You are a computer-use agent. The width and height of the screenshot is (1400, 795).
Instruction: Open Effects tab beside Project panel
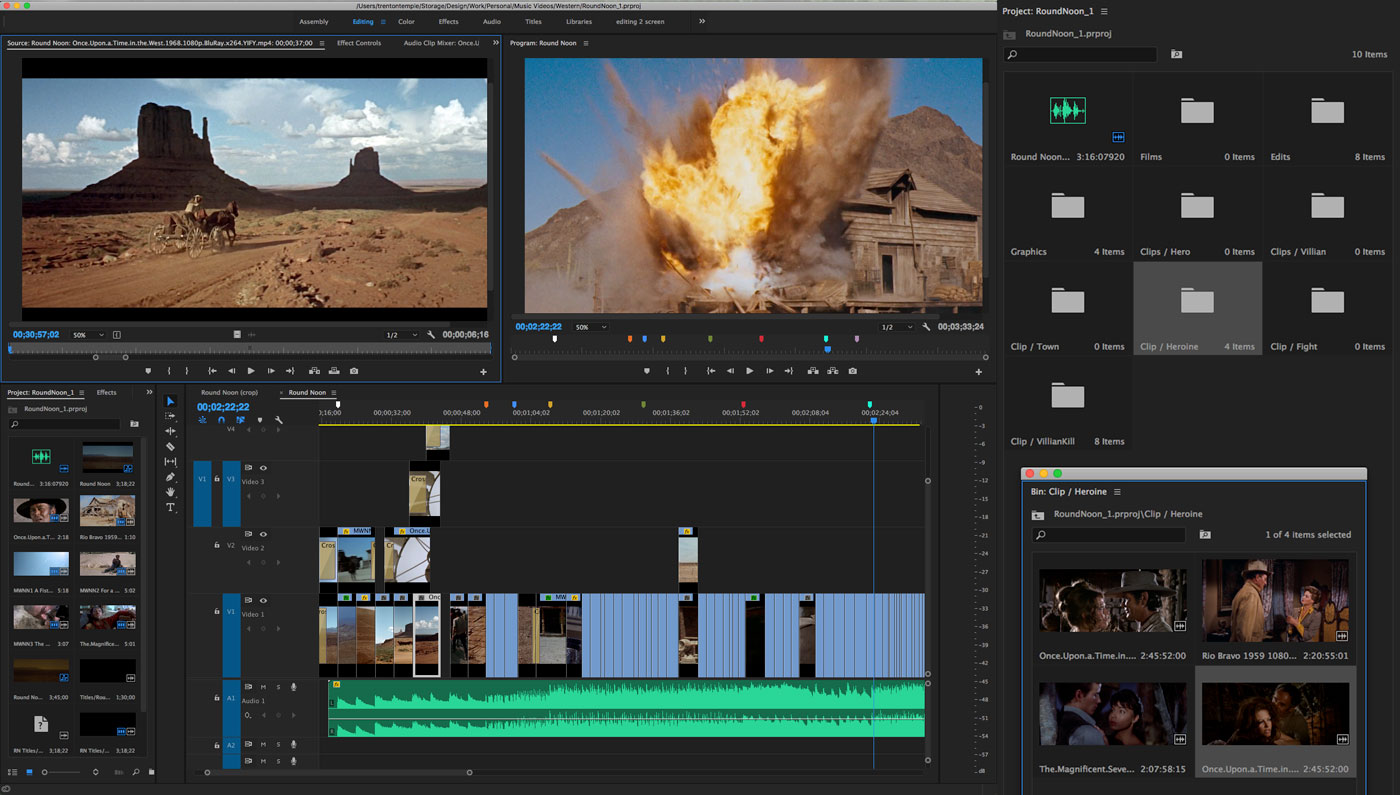106,392
